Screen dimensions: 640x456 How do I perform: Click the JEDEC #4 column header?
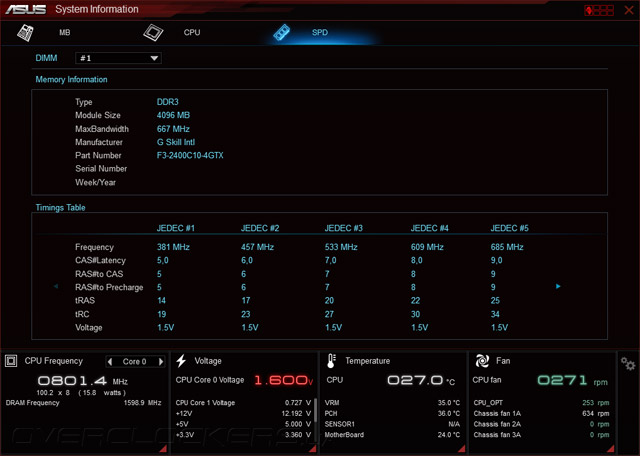[429, 228]
